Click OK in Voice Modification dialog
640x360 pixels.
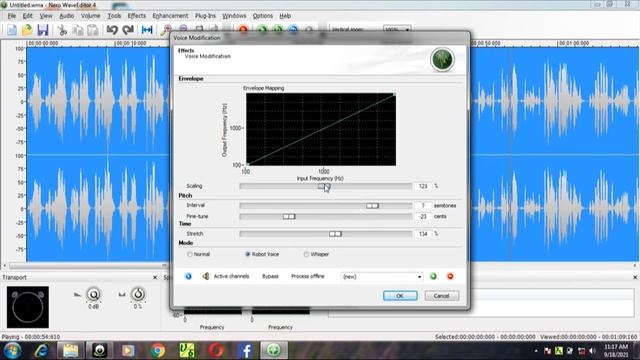400,296
